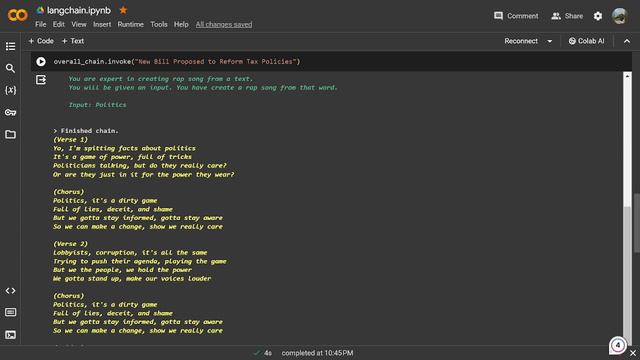Click the notification badge showing 4
Image resolution: width=640 pixels, height=360 pixels.
click(618, 345)
